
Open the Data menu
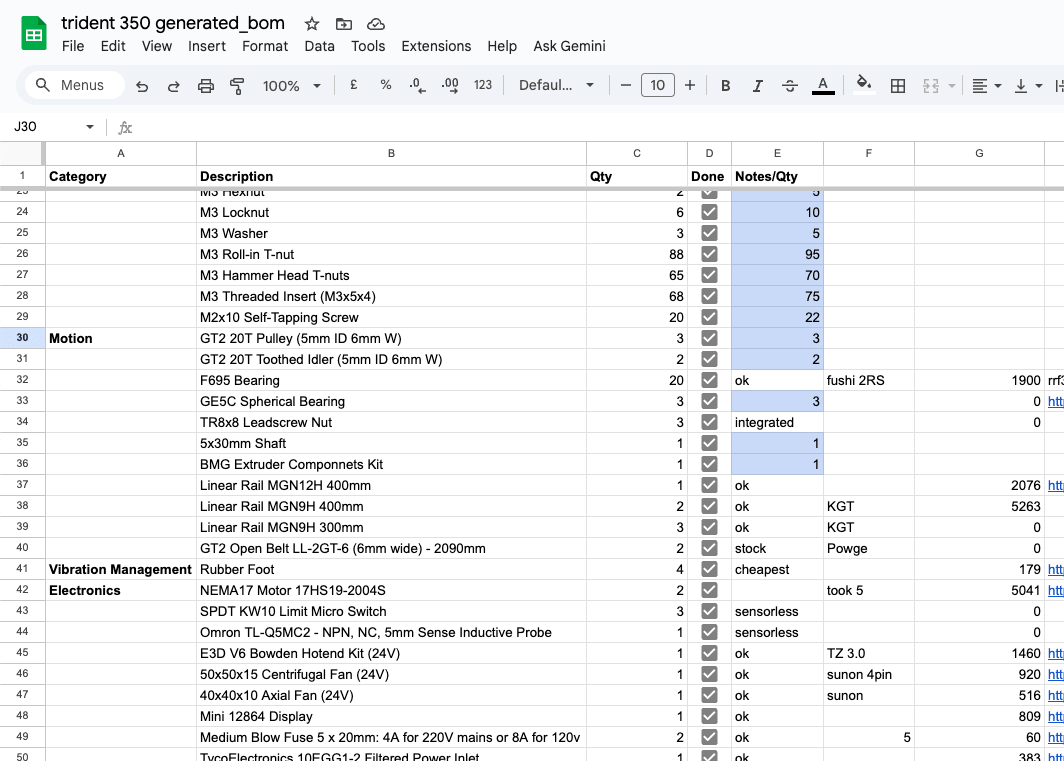pyautogui.click(x=319, y=46)
